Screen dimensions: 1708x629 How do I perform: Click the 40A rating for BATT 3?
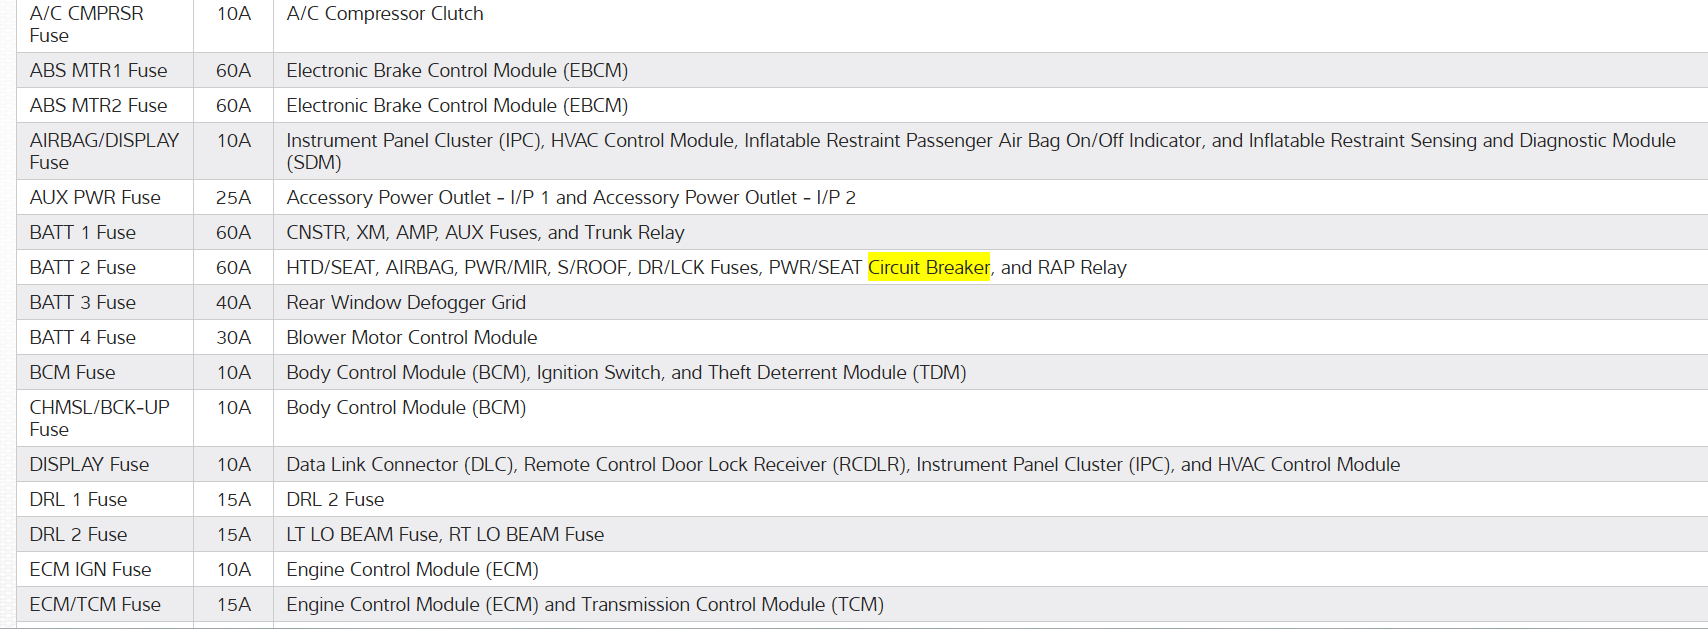[233, 302]
